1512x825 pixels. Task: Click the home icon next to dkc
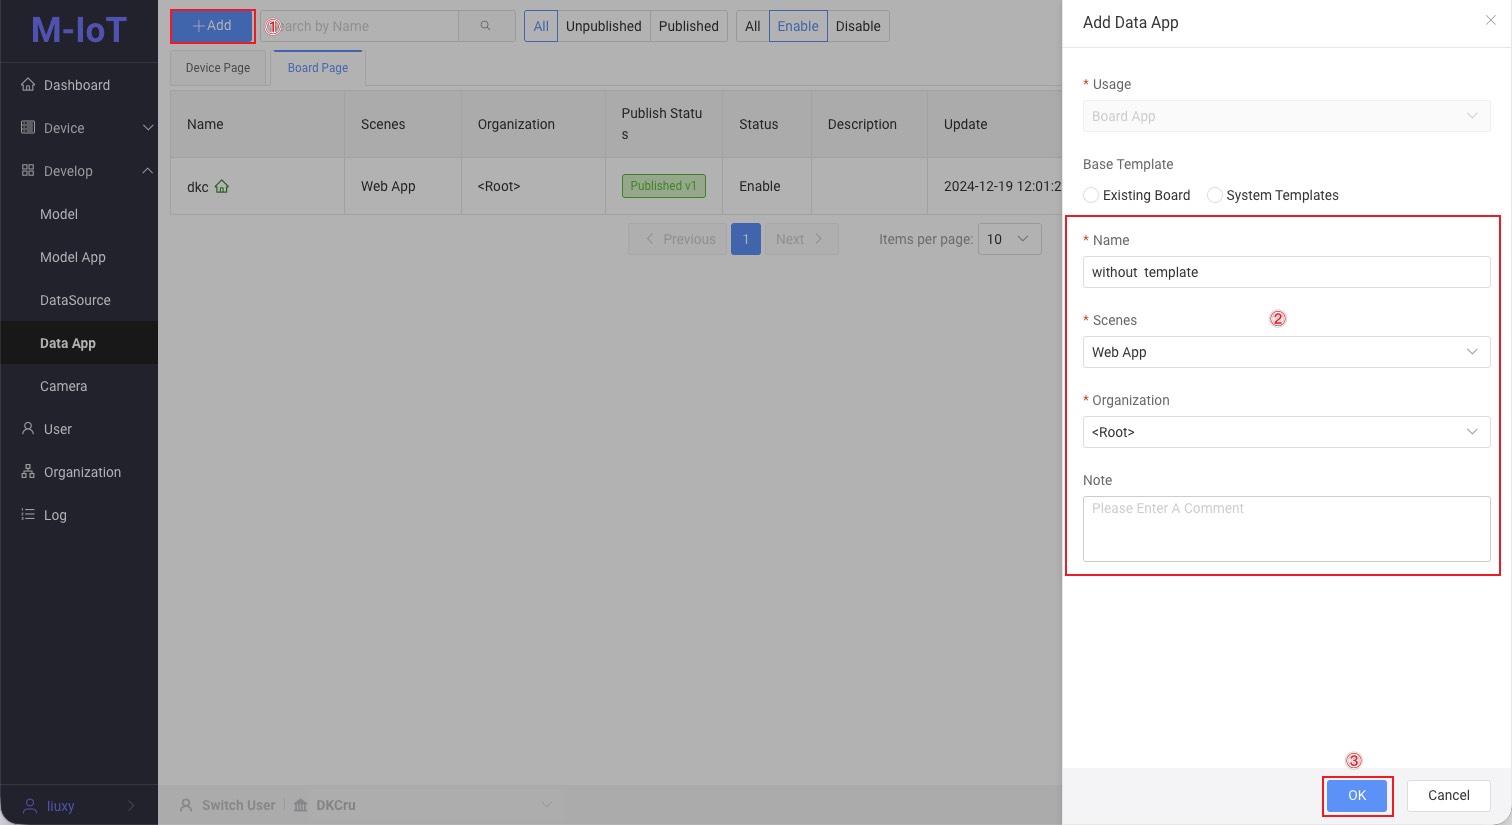pos(222,186)
